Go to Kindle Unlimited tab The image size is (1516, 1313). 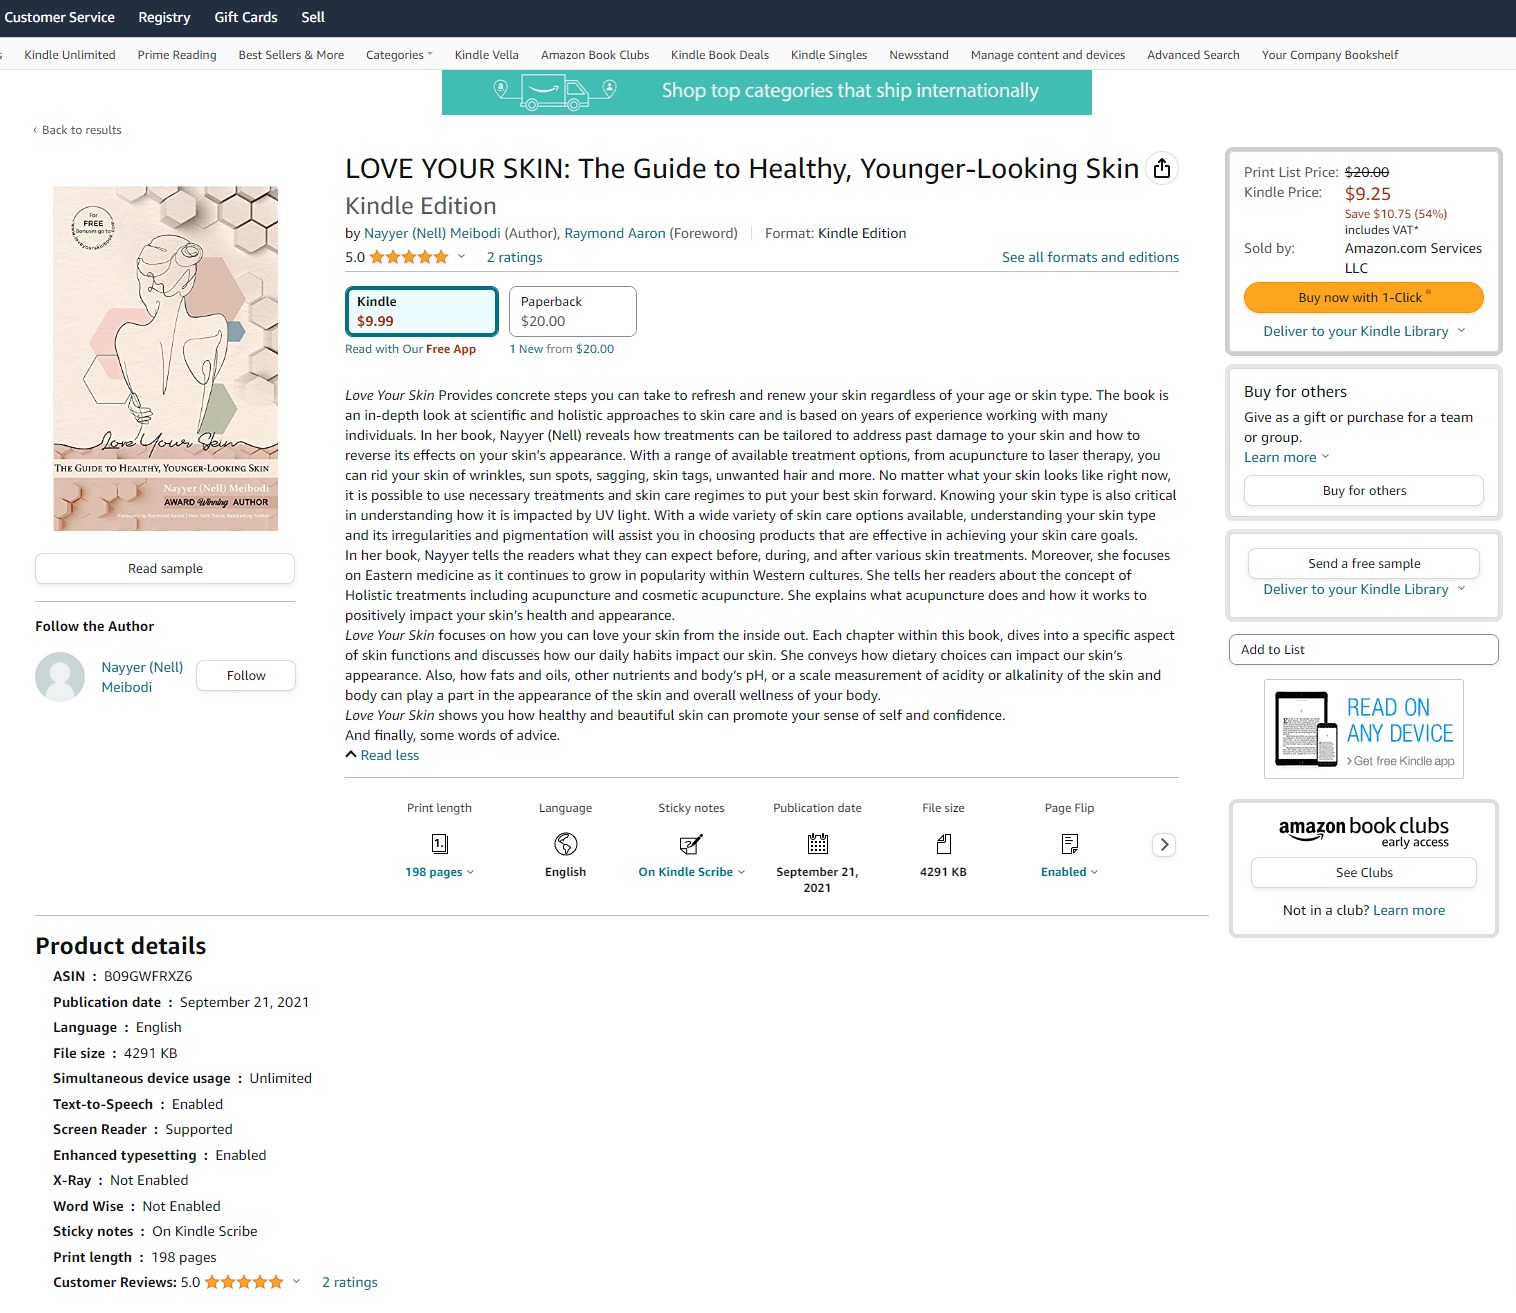pos(70,55)
